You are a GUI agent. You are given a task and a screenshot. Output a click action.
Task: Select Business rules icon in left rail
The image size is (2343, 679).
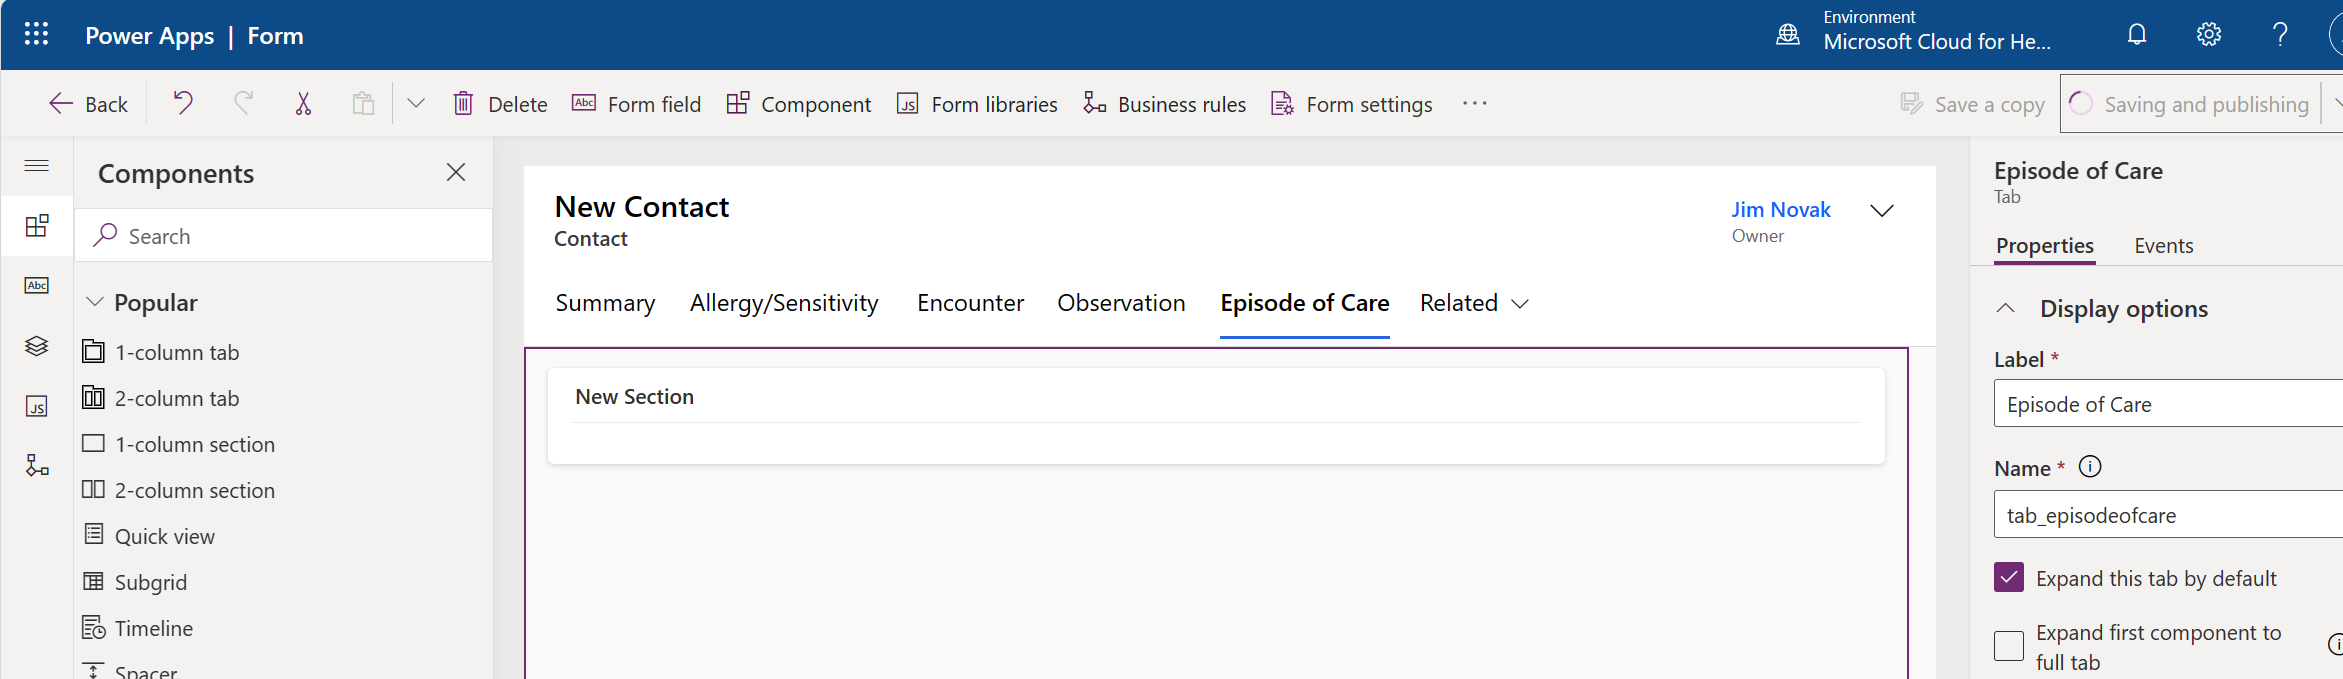[x=37, y=465]
